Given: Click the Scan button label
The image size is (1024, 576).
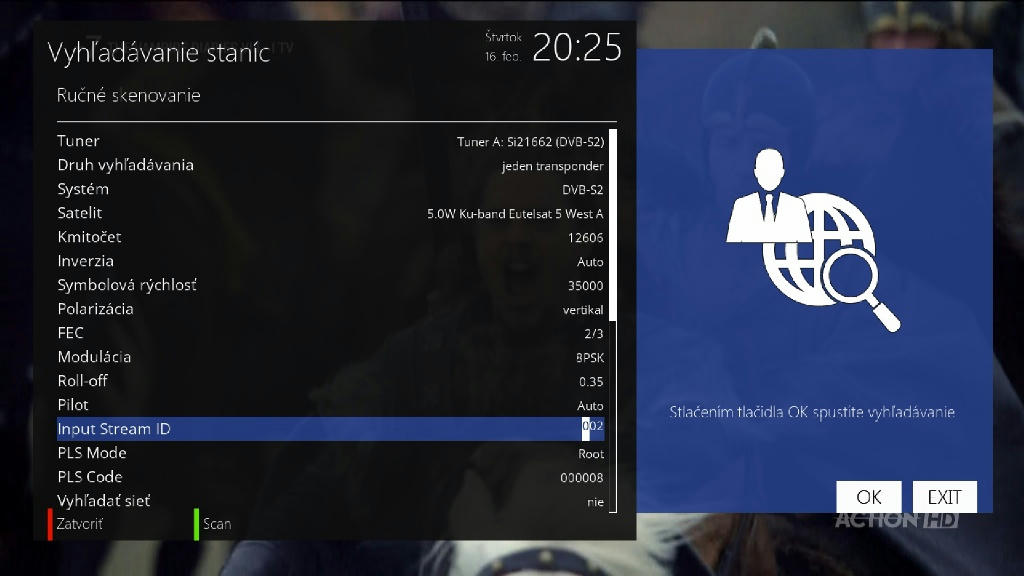Looking at the screenshot, I should [x=217, y=524].
